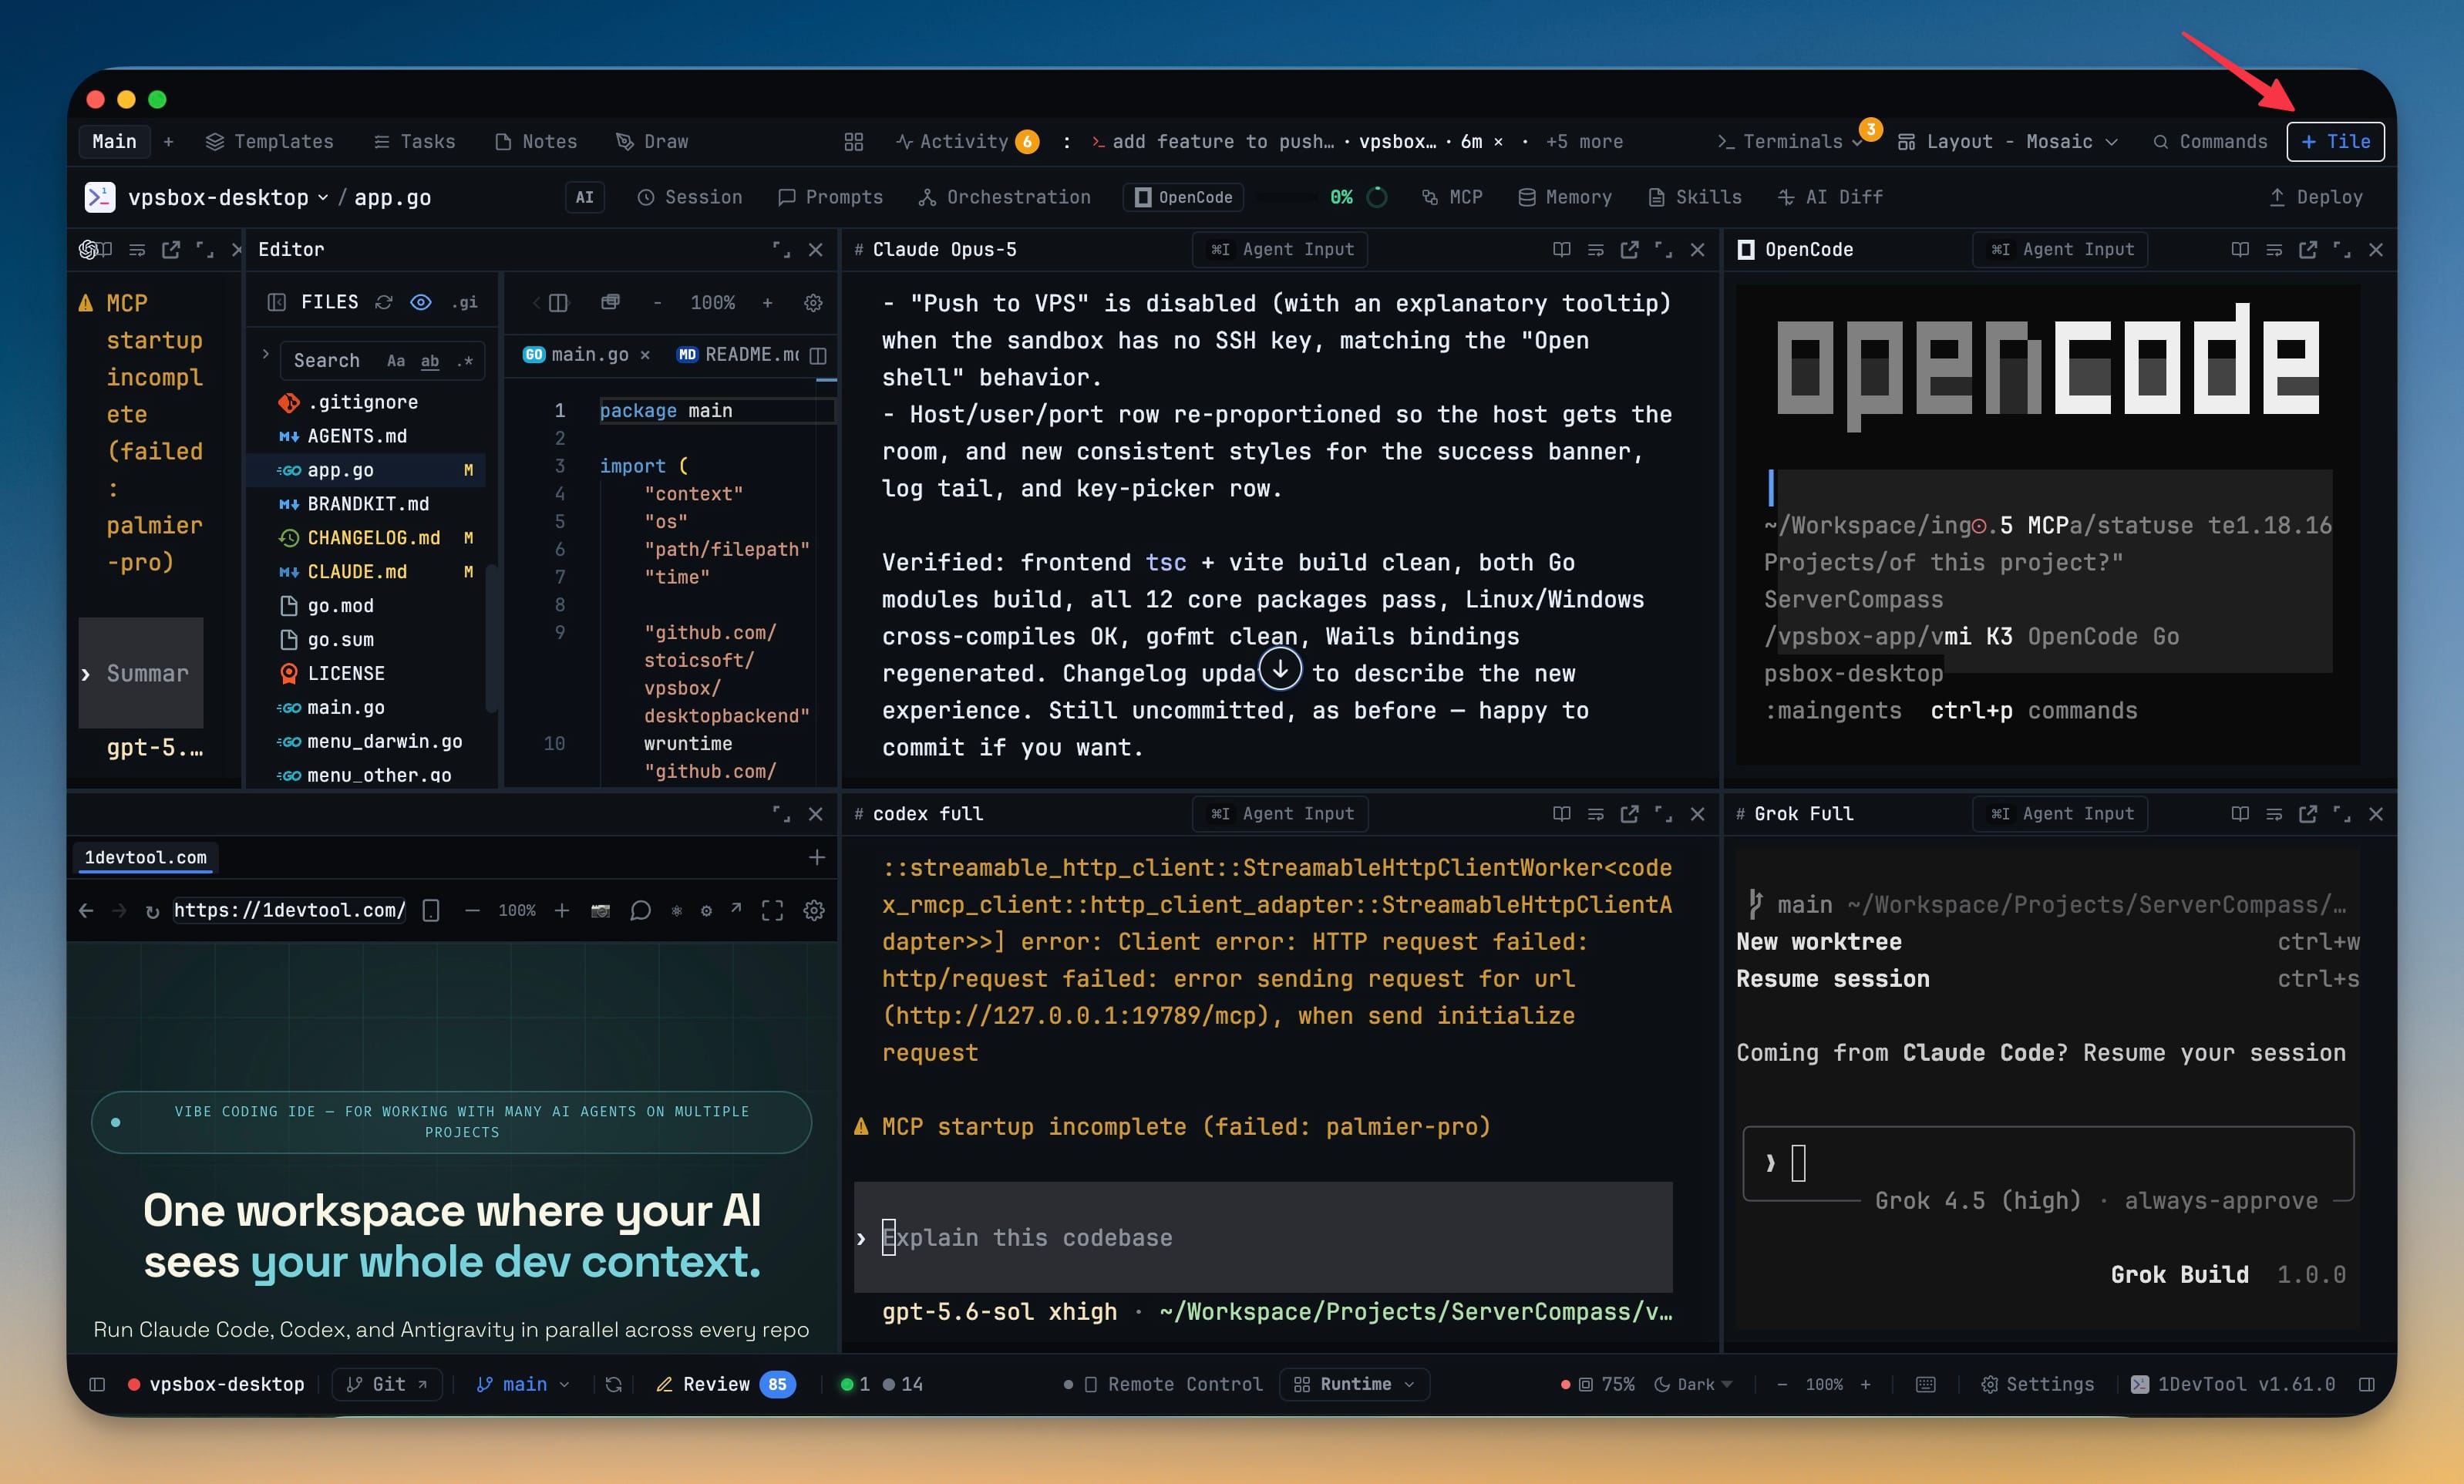Toggle the eye visibility icon in FILES
Image resolution: width=2464 pixels, height=1484 pixels.
(421, 302)
